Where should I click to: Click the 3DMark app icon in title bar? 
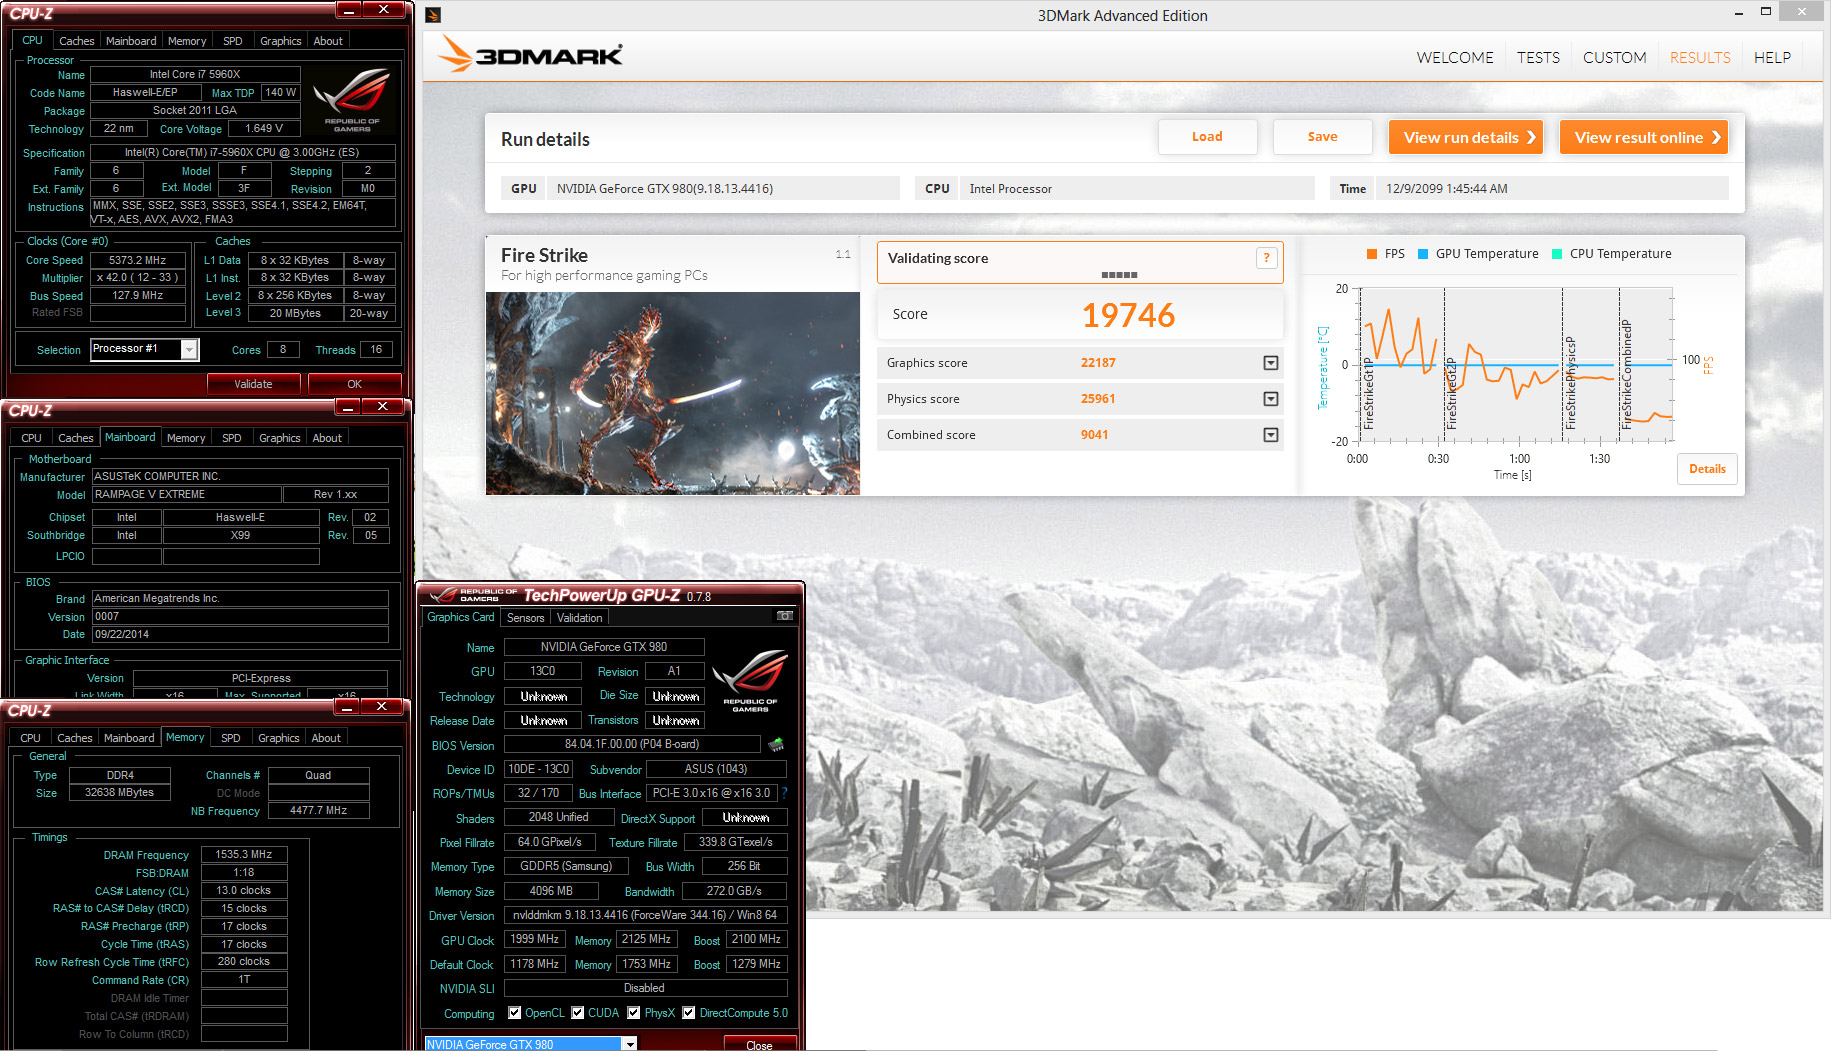point(433,15)
